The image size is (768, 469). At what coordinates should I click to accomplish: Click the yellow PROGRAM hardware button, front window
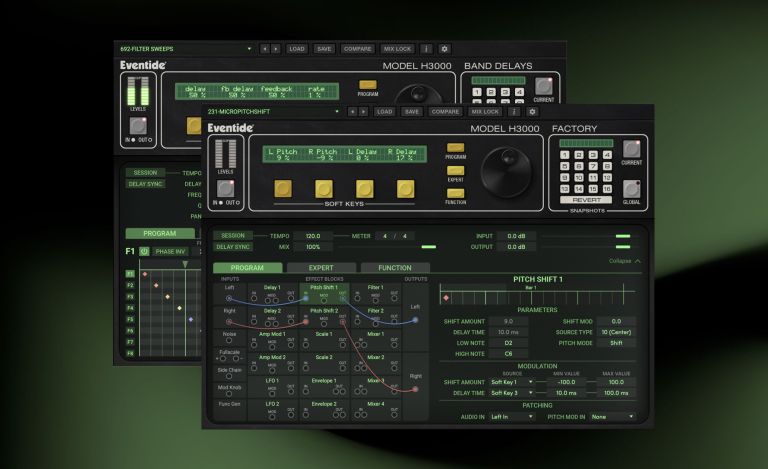pos(456,147)
